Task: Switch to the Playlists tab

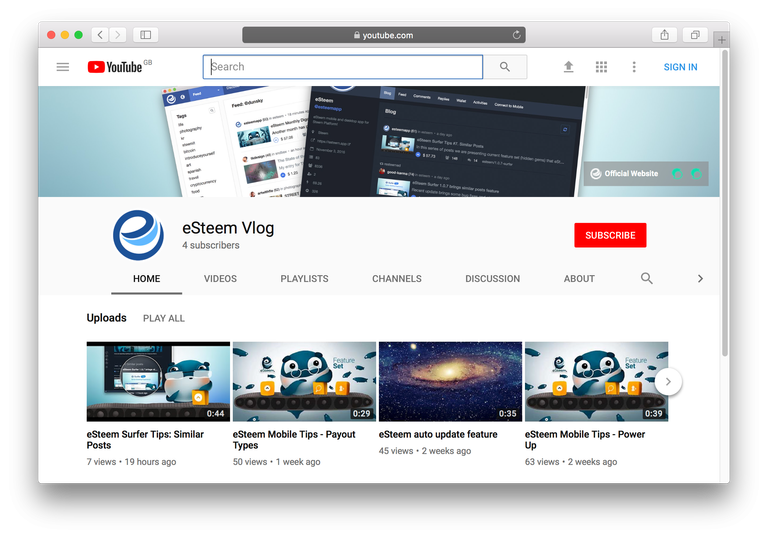Action: pyautogui.click(x=304, y=278)
